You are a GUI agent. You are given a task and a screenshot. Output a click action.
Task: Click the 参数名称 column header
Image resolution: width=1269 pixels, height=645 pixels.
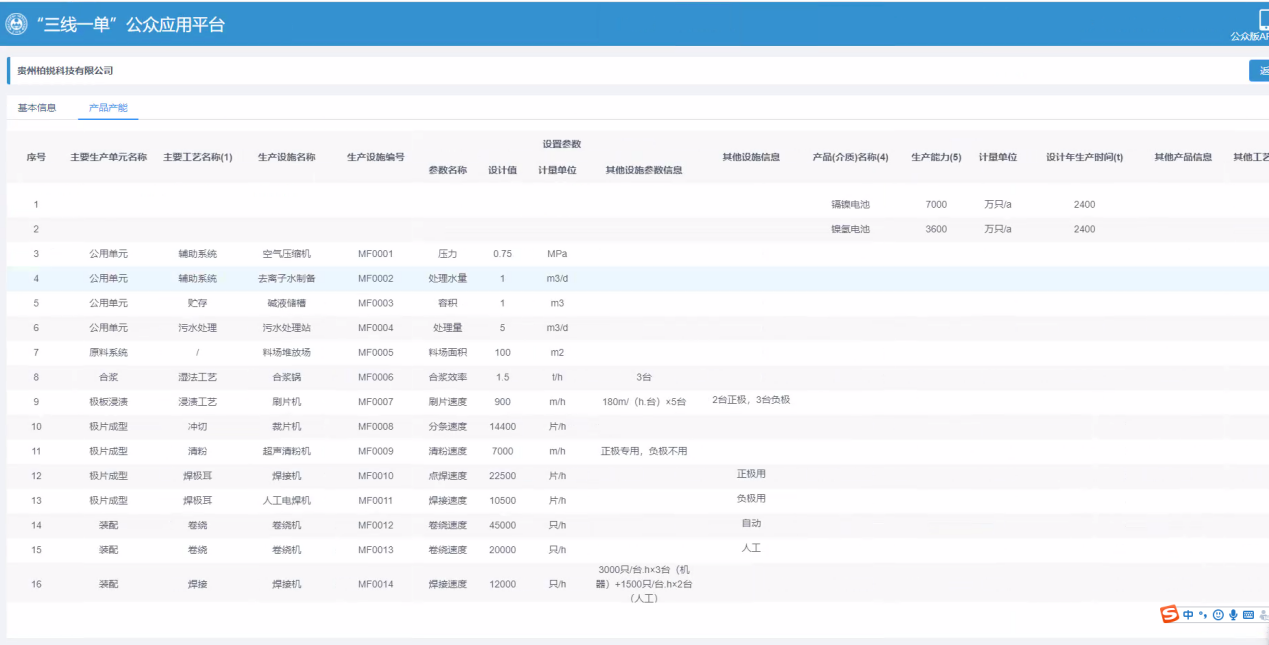(x=448, y=170)
